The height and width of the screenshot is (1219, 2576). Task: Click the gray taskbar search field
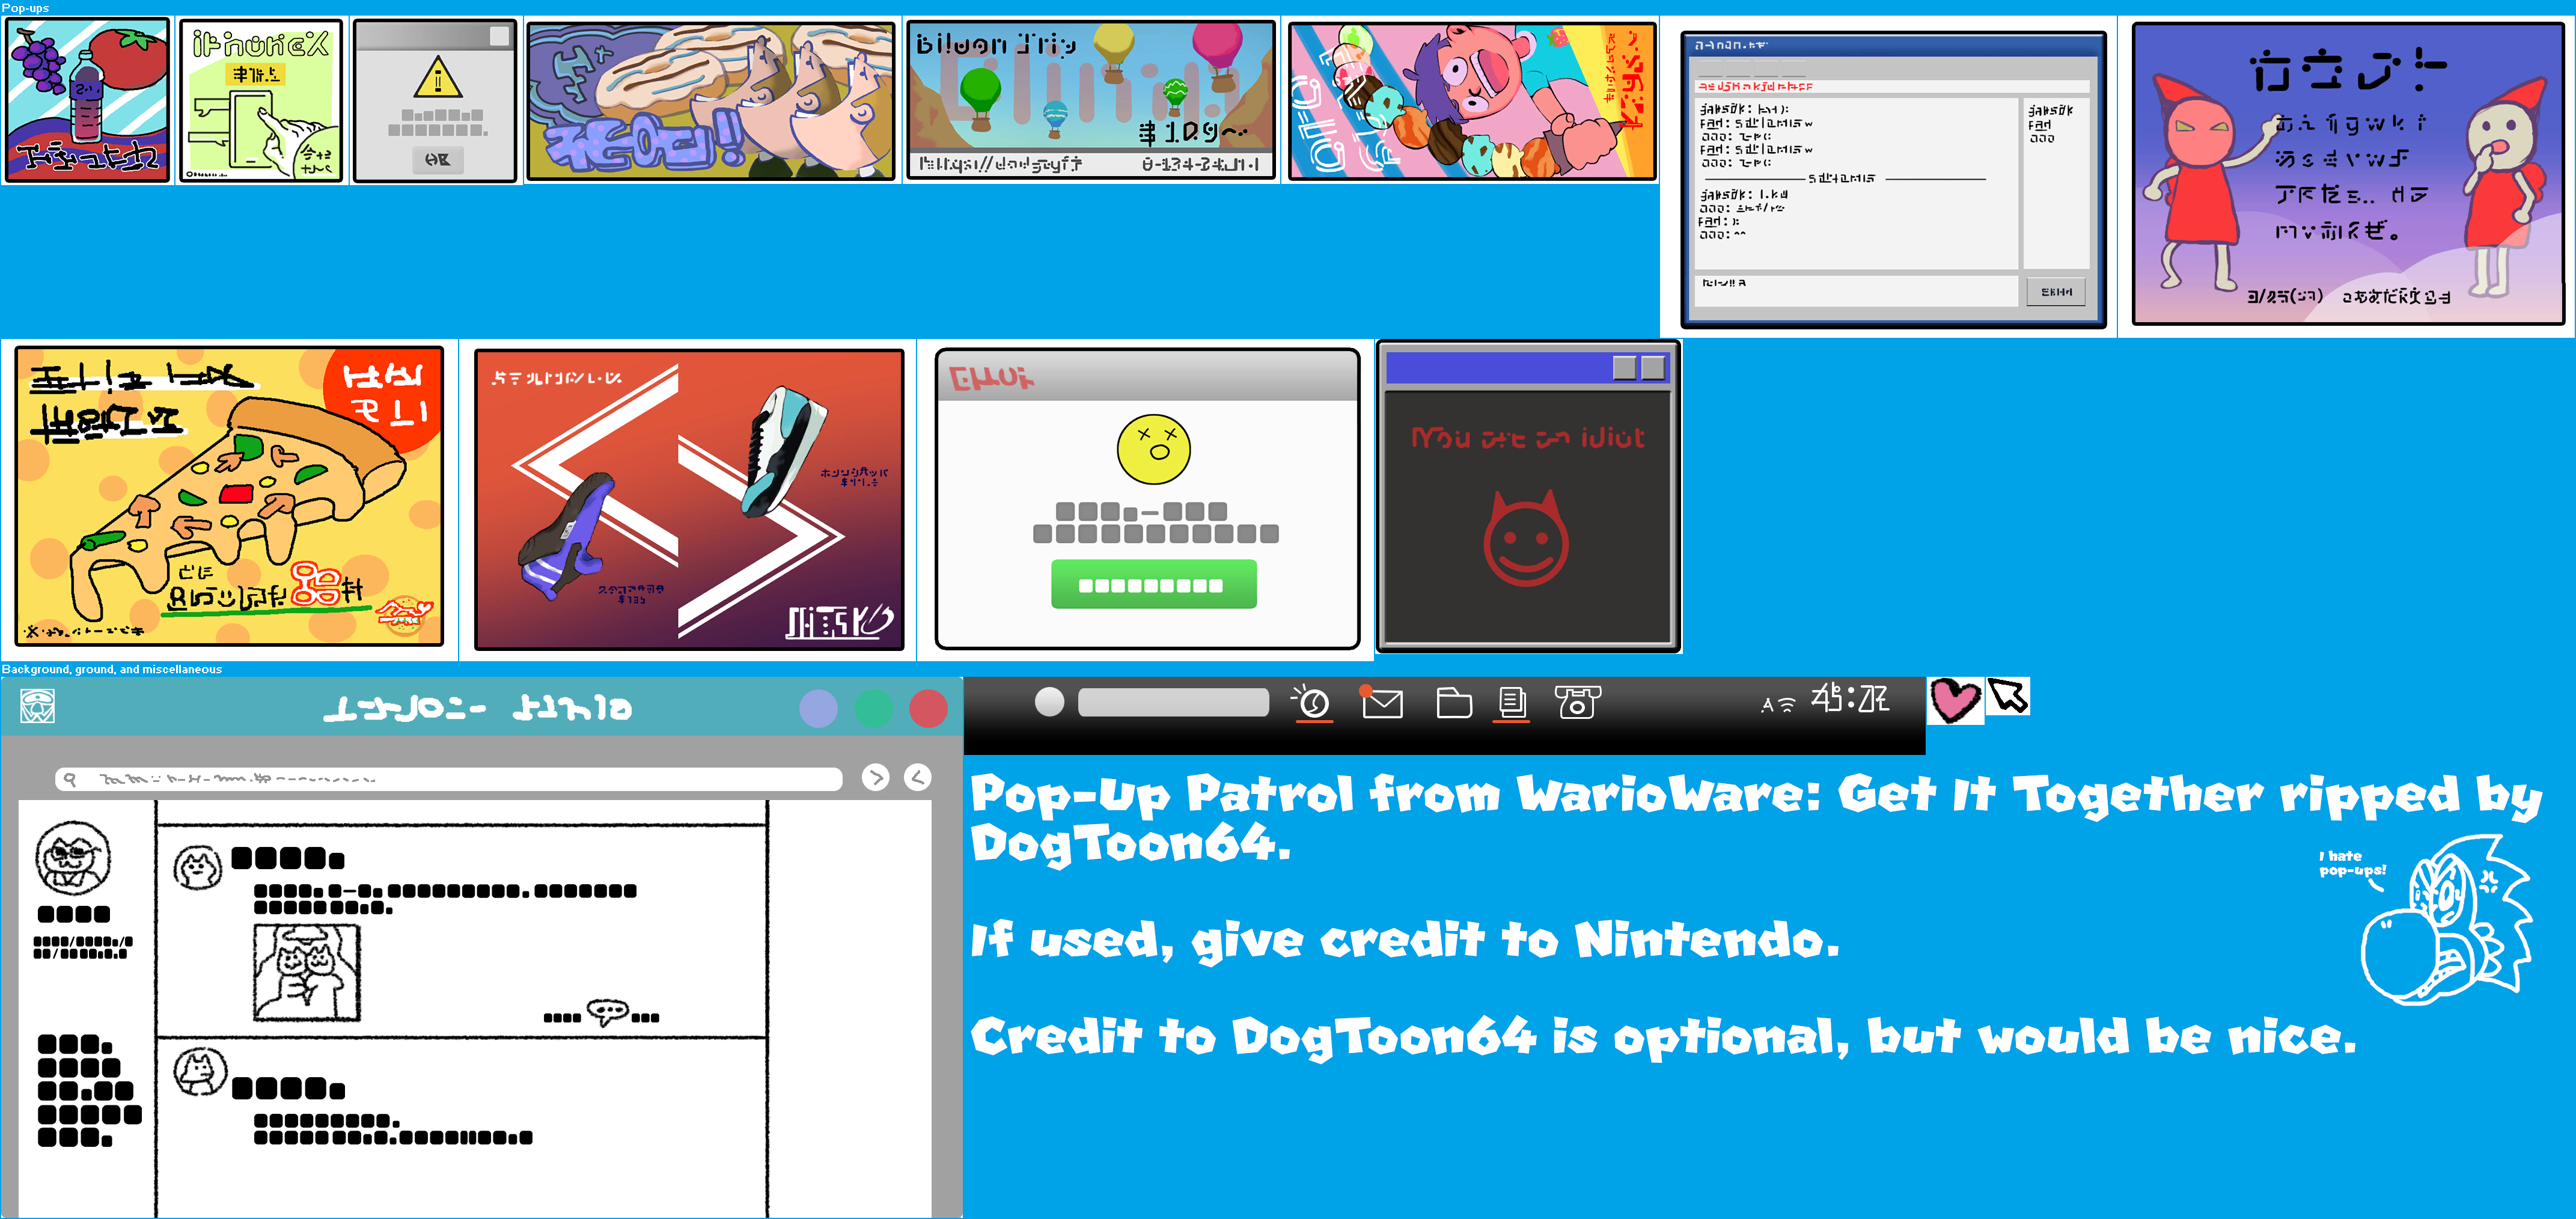point(1173,702)
